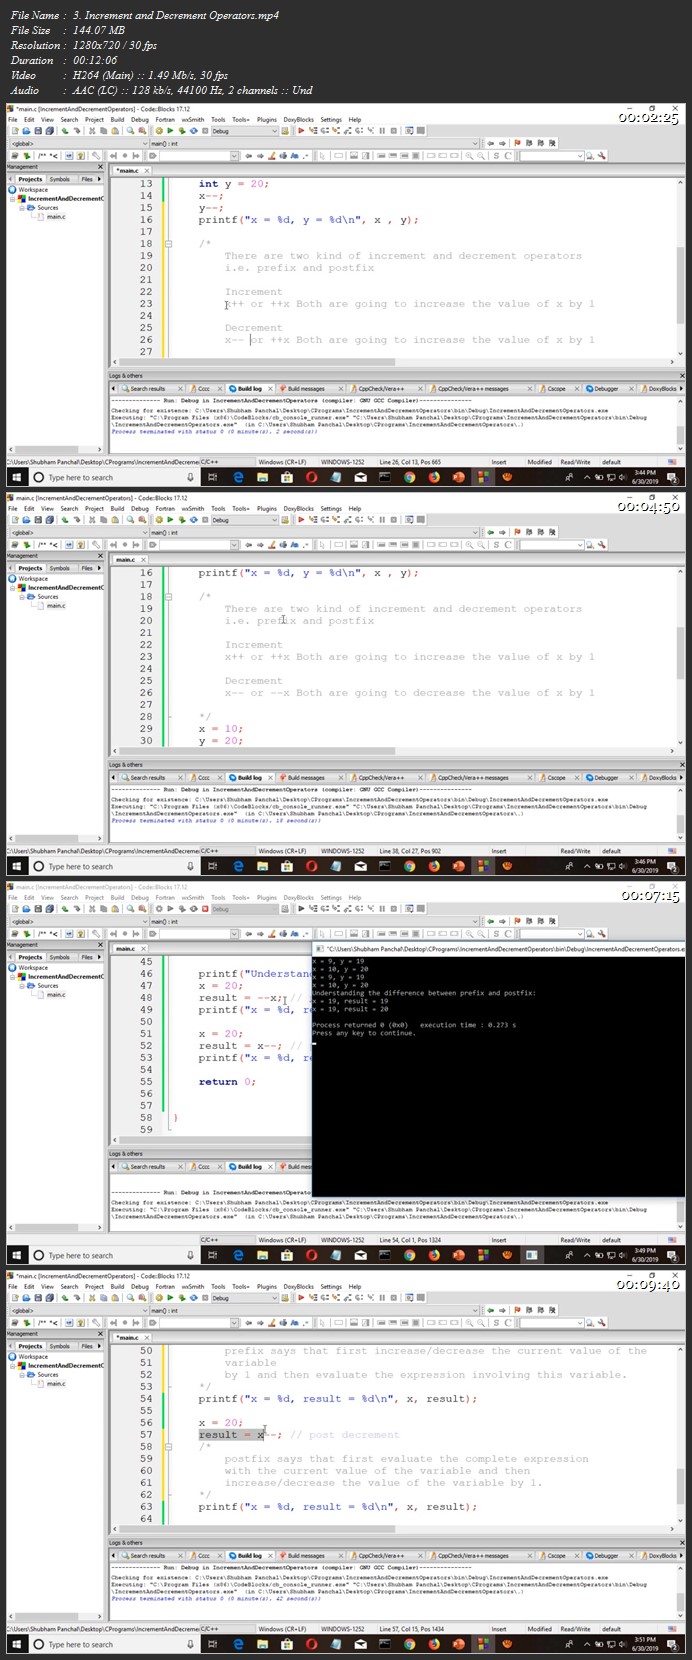Select Cscope tab in 00:04:50 frame logs panel

pos(554,777)
